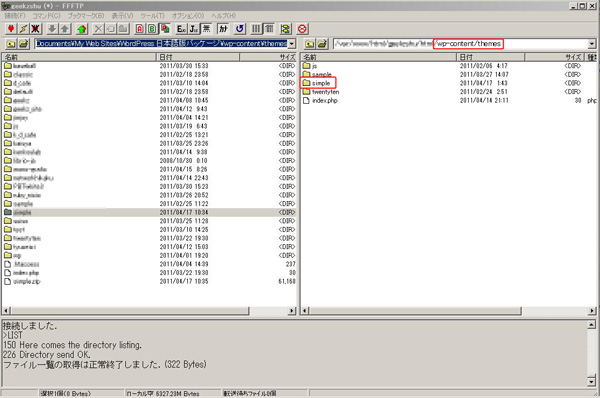600x398 pixels.
Task: Enable Binary transfer mode (B icon)
Action: (152, 29)
